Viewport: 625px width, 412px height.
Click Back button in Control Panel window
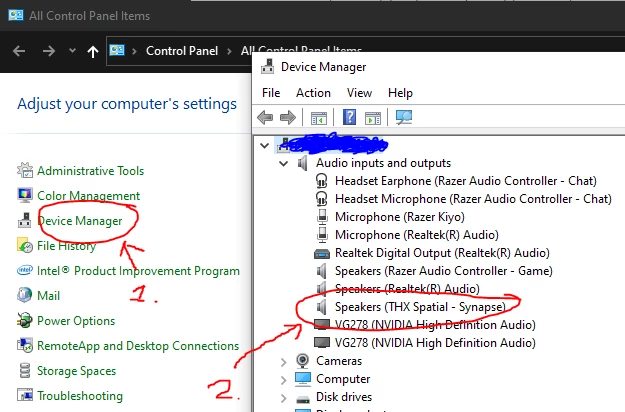coord(19,51)
